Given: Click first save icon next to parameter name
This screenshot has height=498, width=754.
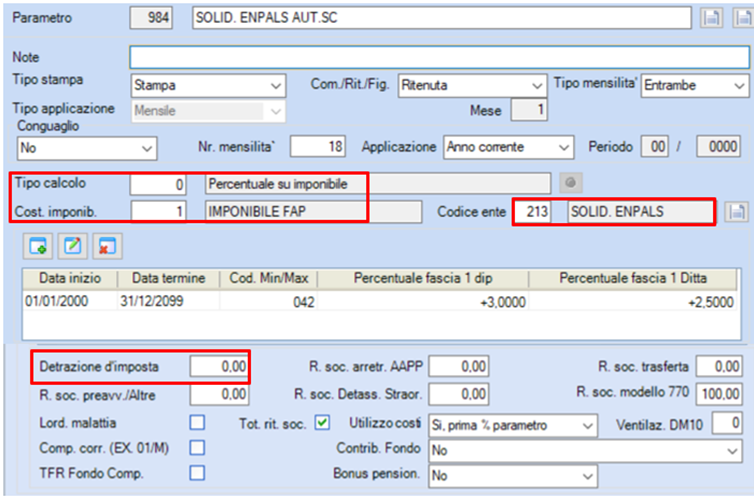Looking at the screenshot, I should pos(711,18).
